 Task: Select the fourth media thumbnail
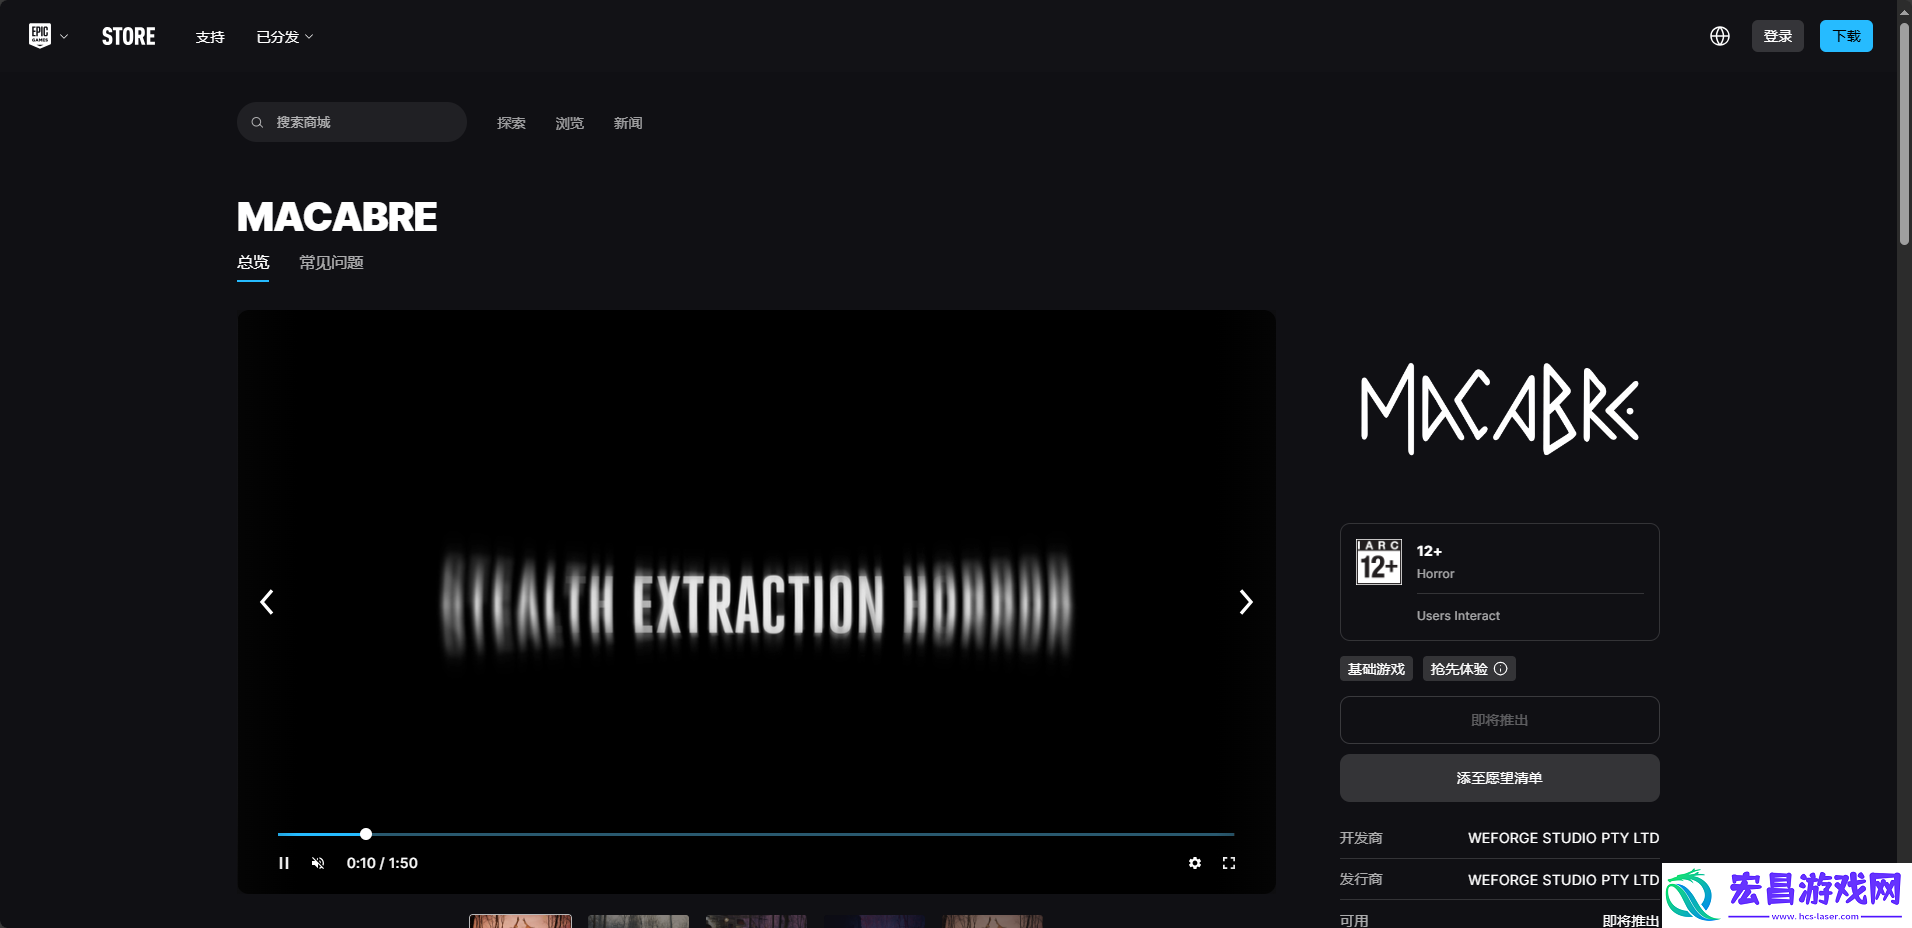[x=874, y=921]
